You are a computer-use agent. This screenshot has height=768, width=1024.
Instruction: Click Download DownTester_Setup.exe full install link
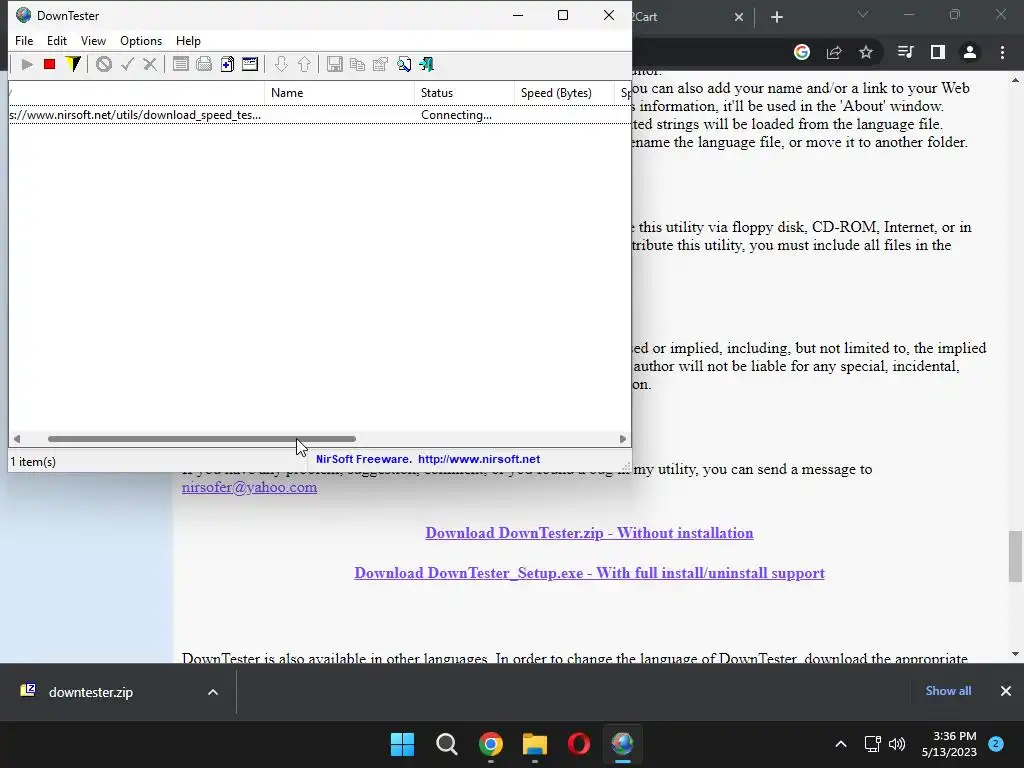tap(589, 573)
